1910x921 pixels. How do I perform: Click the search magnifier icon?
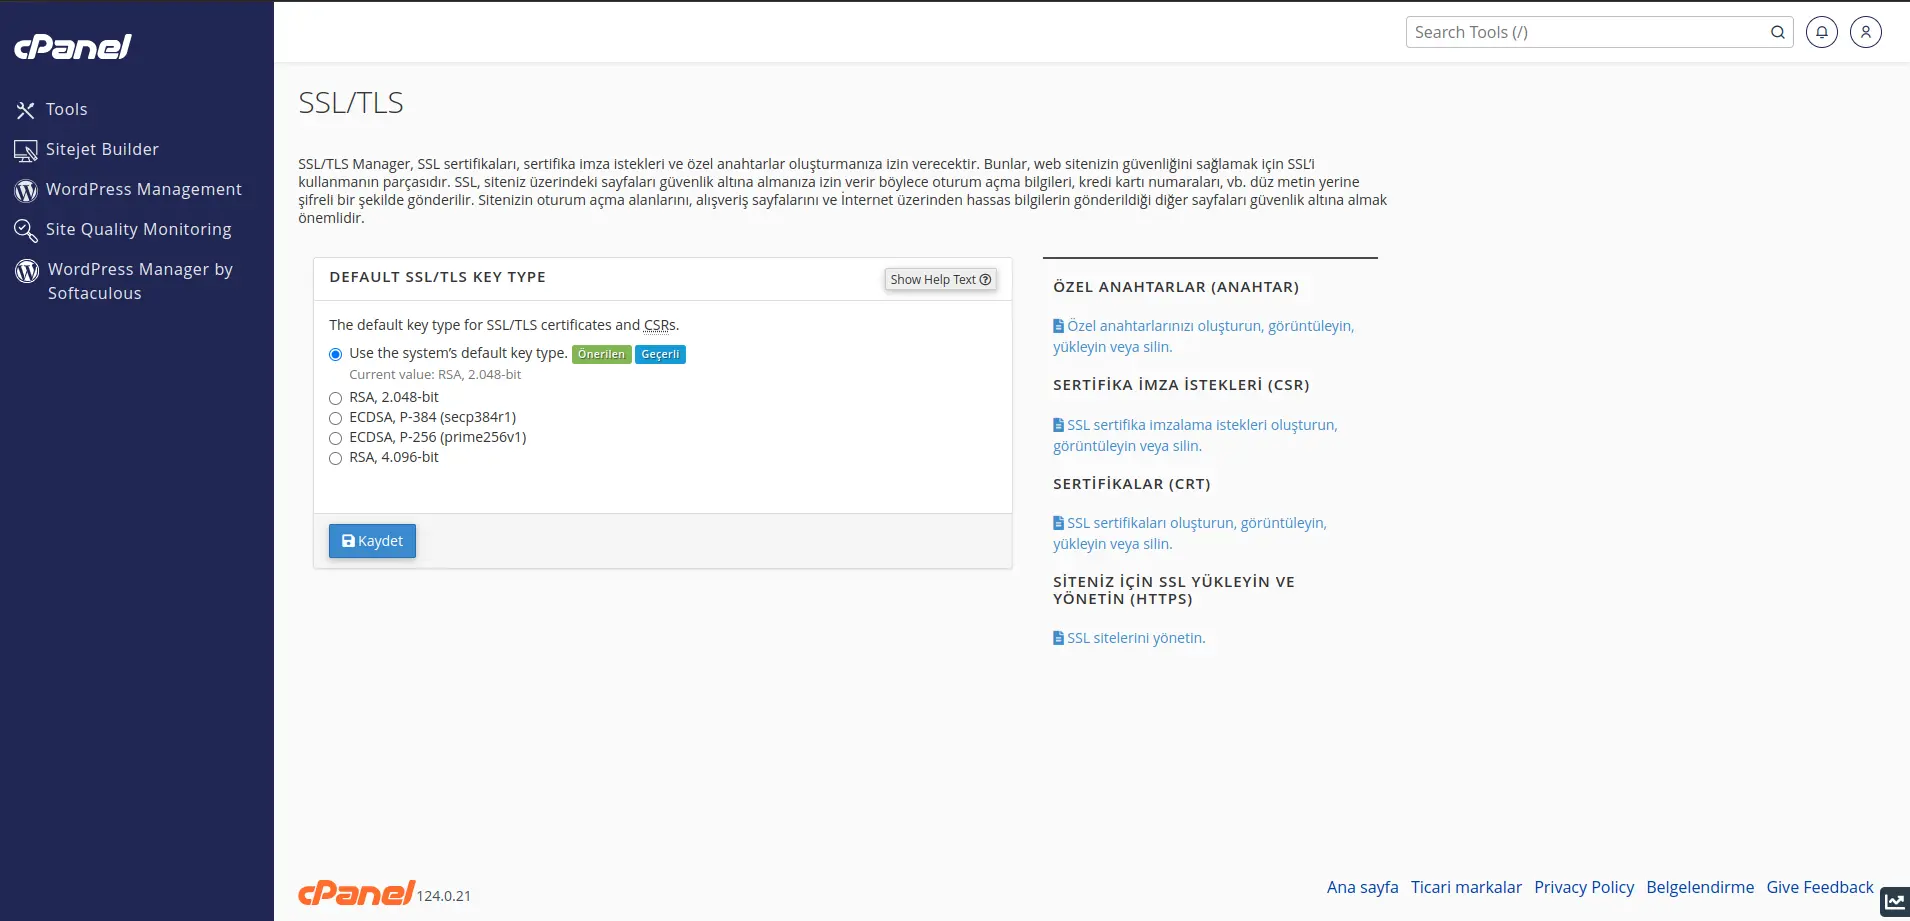[x=1778, y=32]
